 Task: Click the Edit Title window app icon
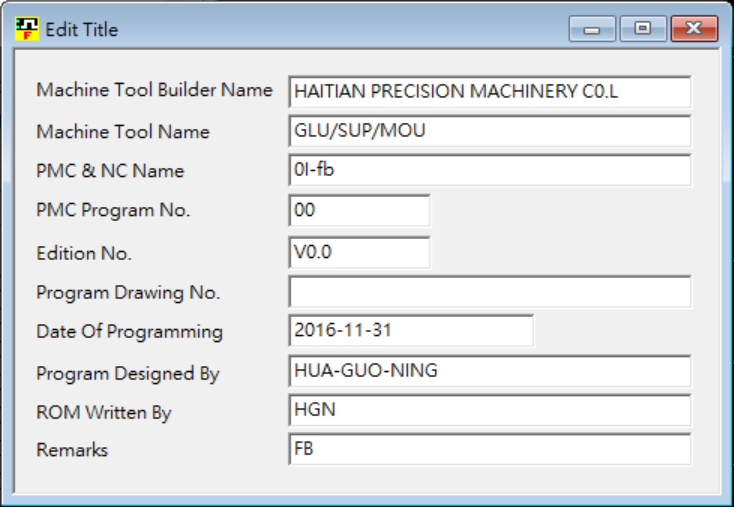tap(27, 29)
